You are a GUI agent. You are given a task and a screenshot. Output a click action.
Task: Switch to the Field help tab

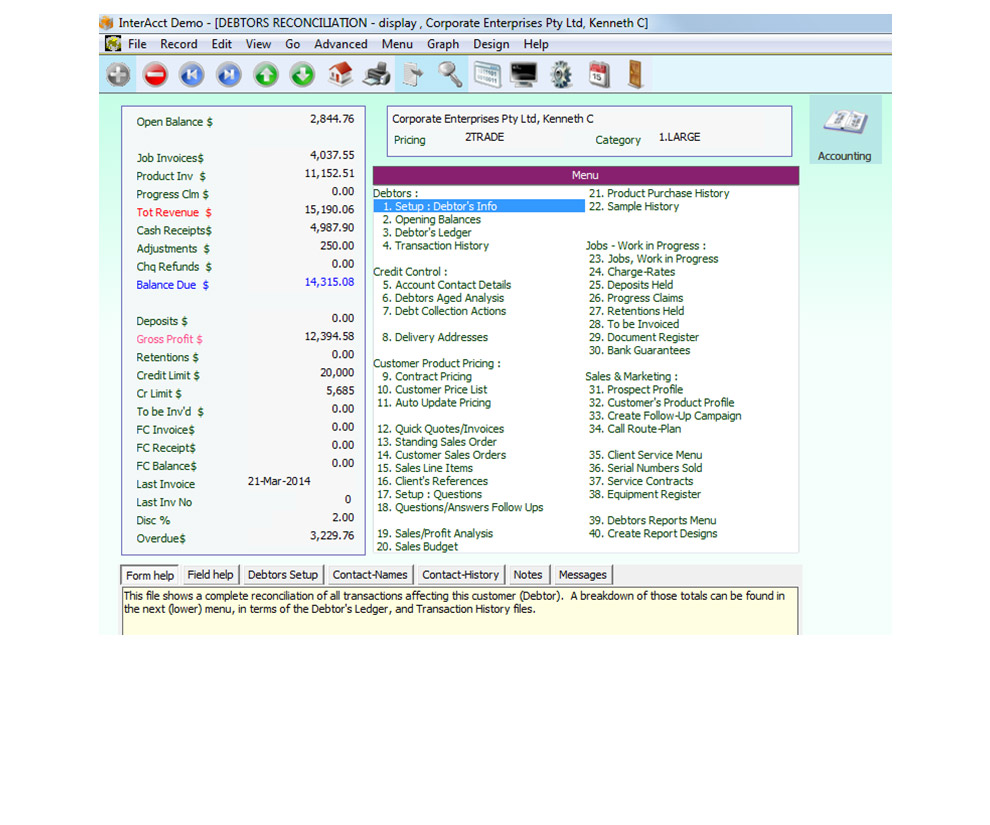pos(210,574)
